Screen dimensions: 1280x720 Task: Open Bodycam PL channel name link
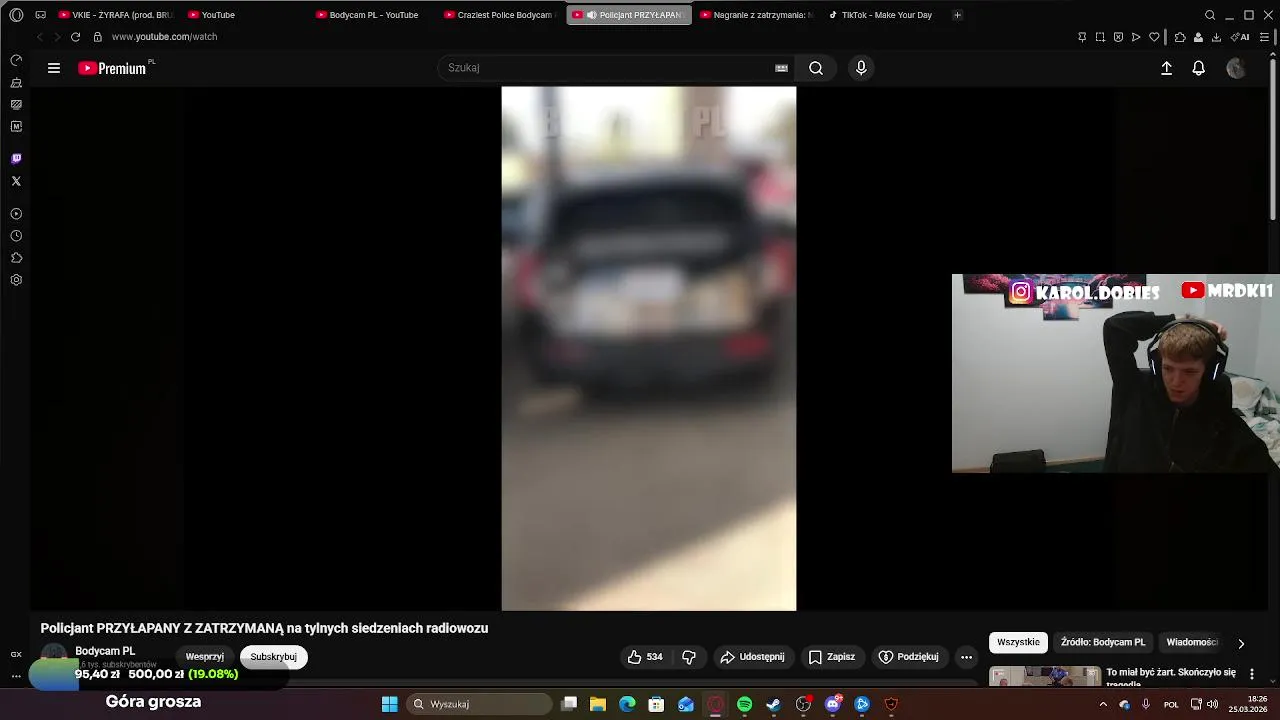pyautogui.click(x=105, y=651)
